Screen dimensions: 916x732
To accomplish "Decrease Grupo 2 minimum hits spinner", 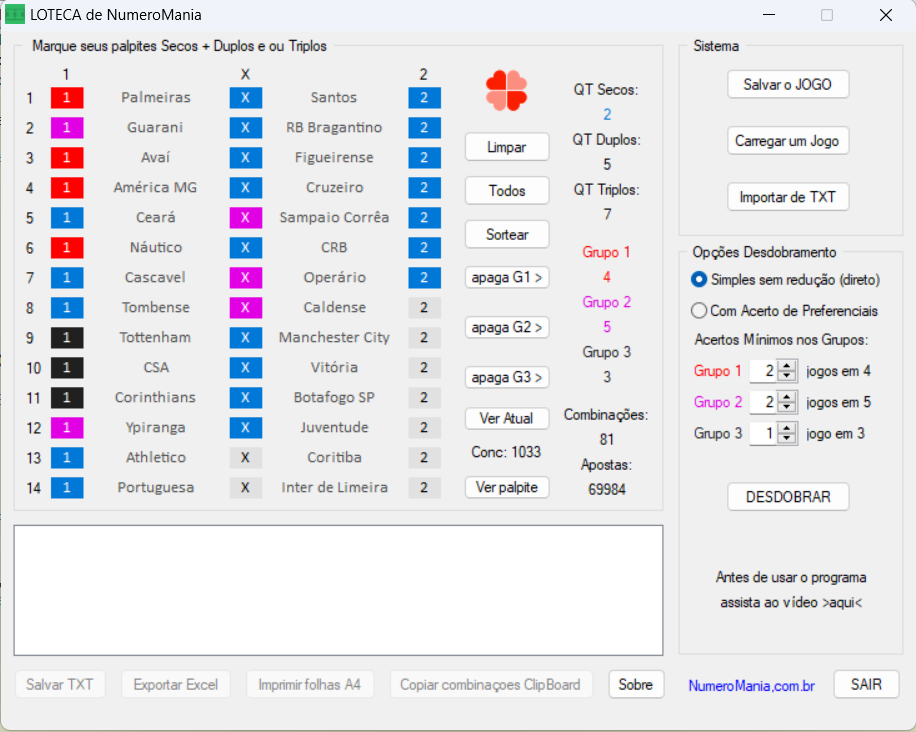I will point(787,407).
